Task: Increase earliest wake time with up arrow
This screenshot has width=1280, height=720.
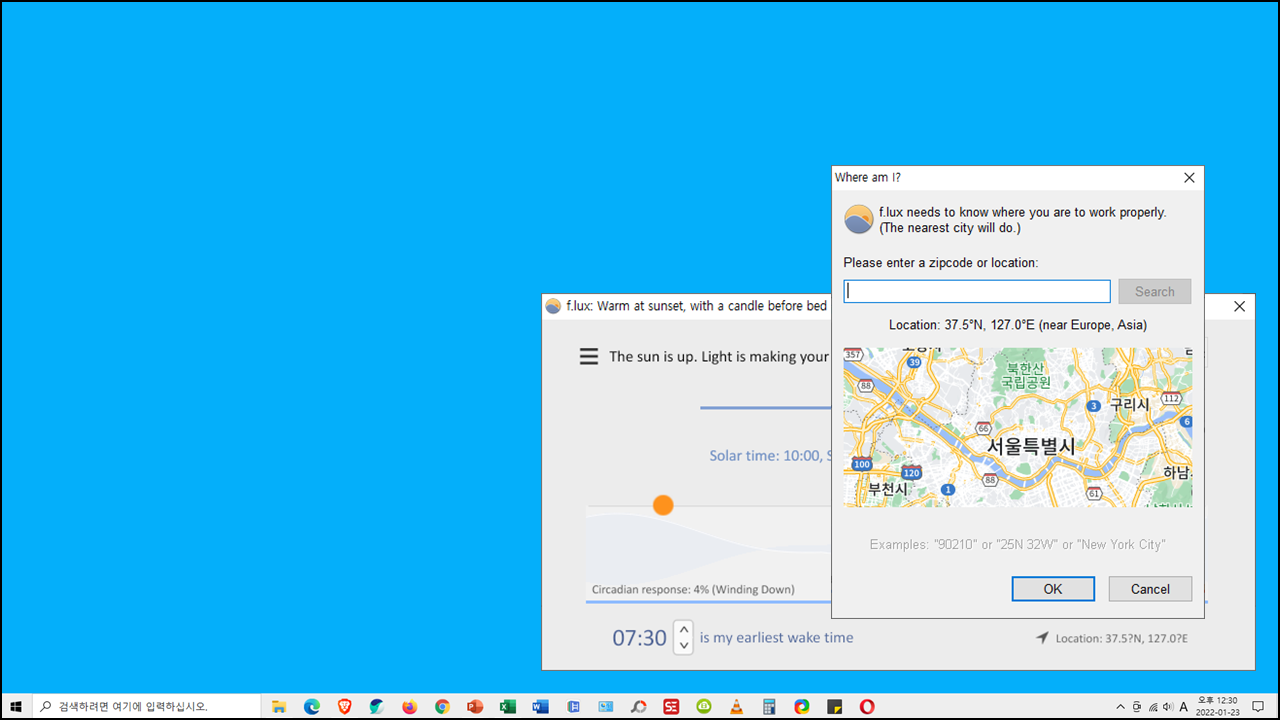Action: tap(684, 629)
